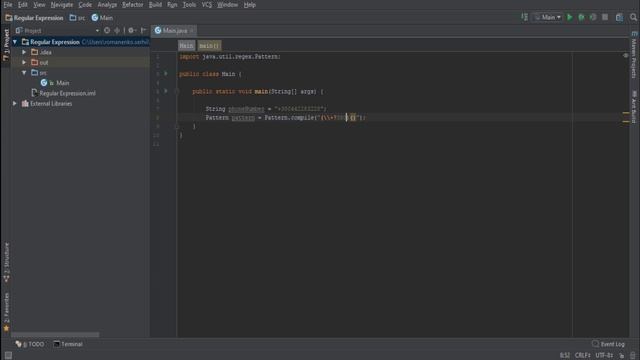
Task: Open the VCS menu
Action: click(x=207, y=5)
